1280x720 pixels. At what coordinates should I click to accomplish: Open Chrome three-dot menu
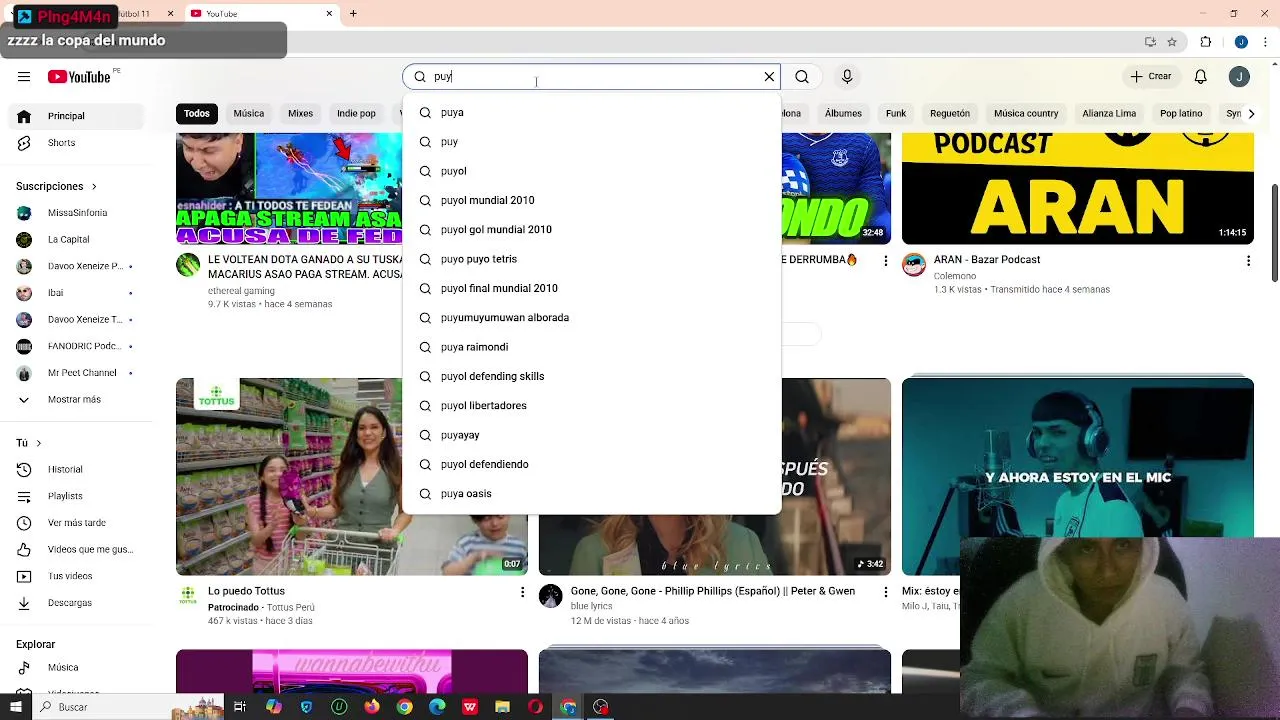1267,42
